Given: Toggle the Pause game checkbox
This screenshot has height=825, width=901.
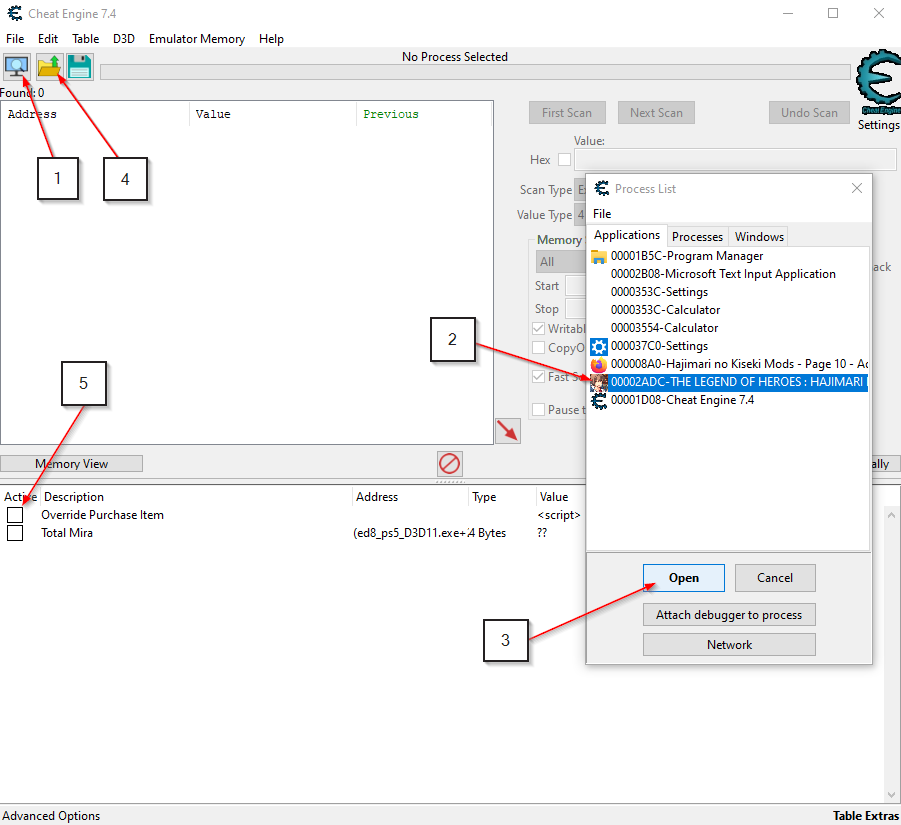Looking at the screenshot, I should pos(538,410).
